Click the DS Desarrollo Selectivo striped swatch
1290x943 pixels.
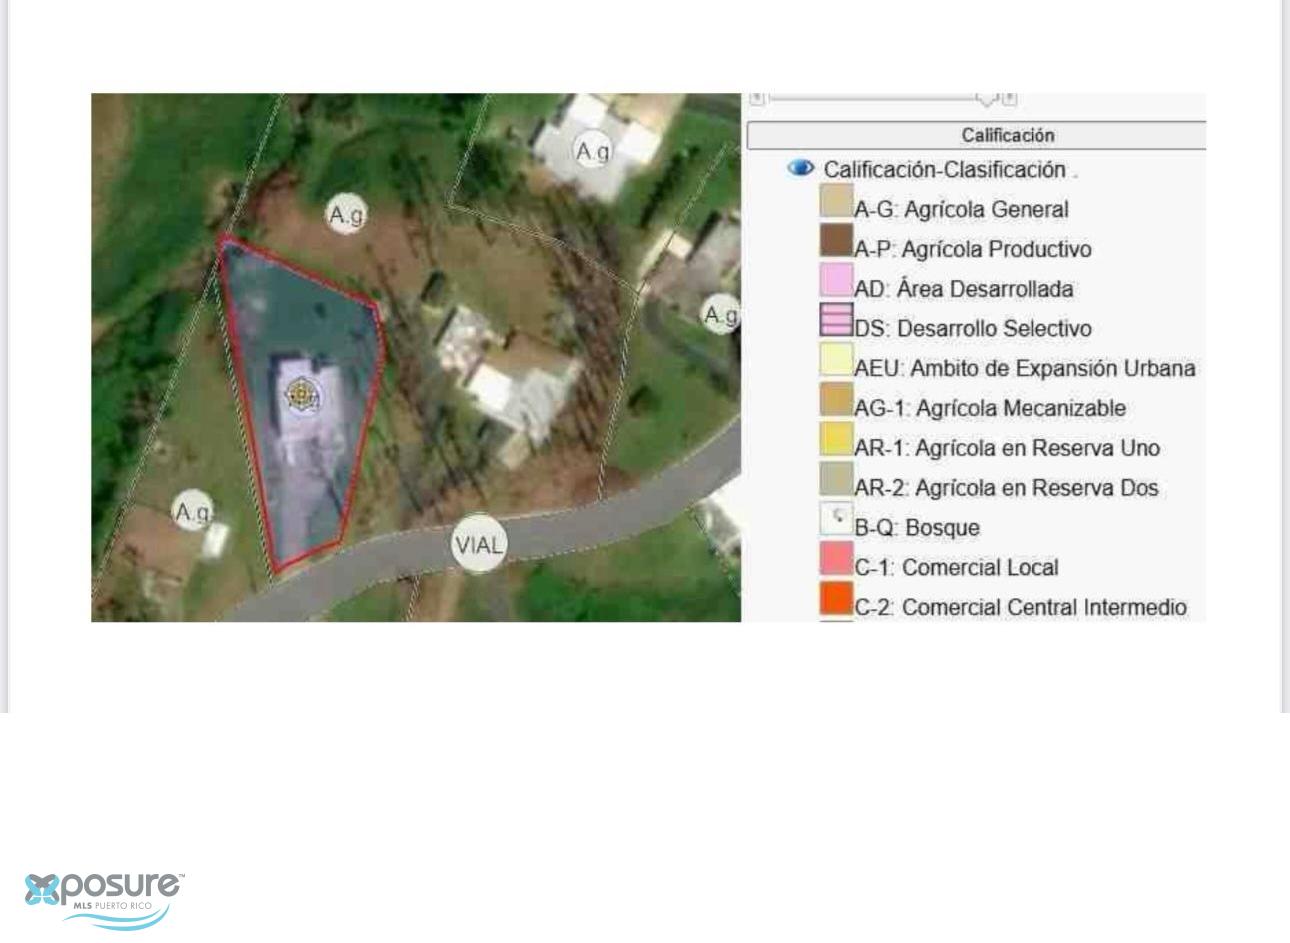[x=836, y=320]
